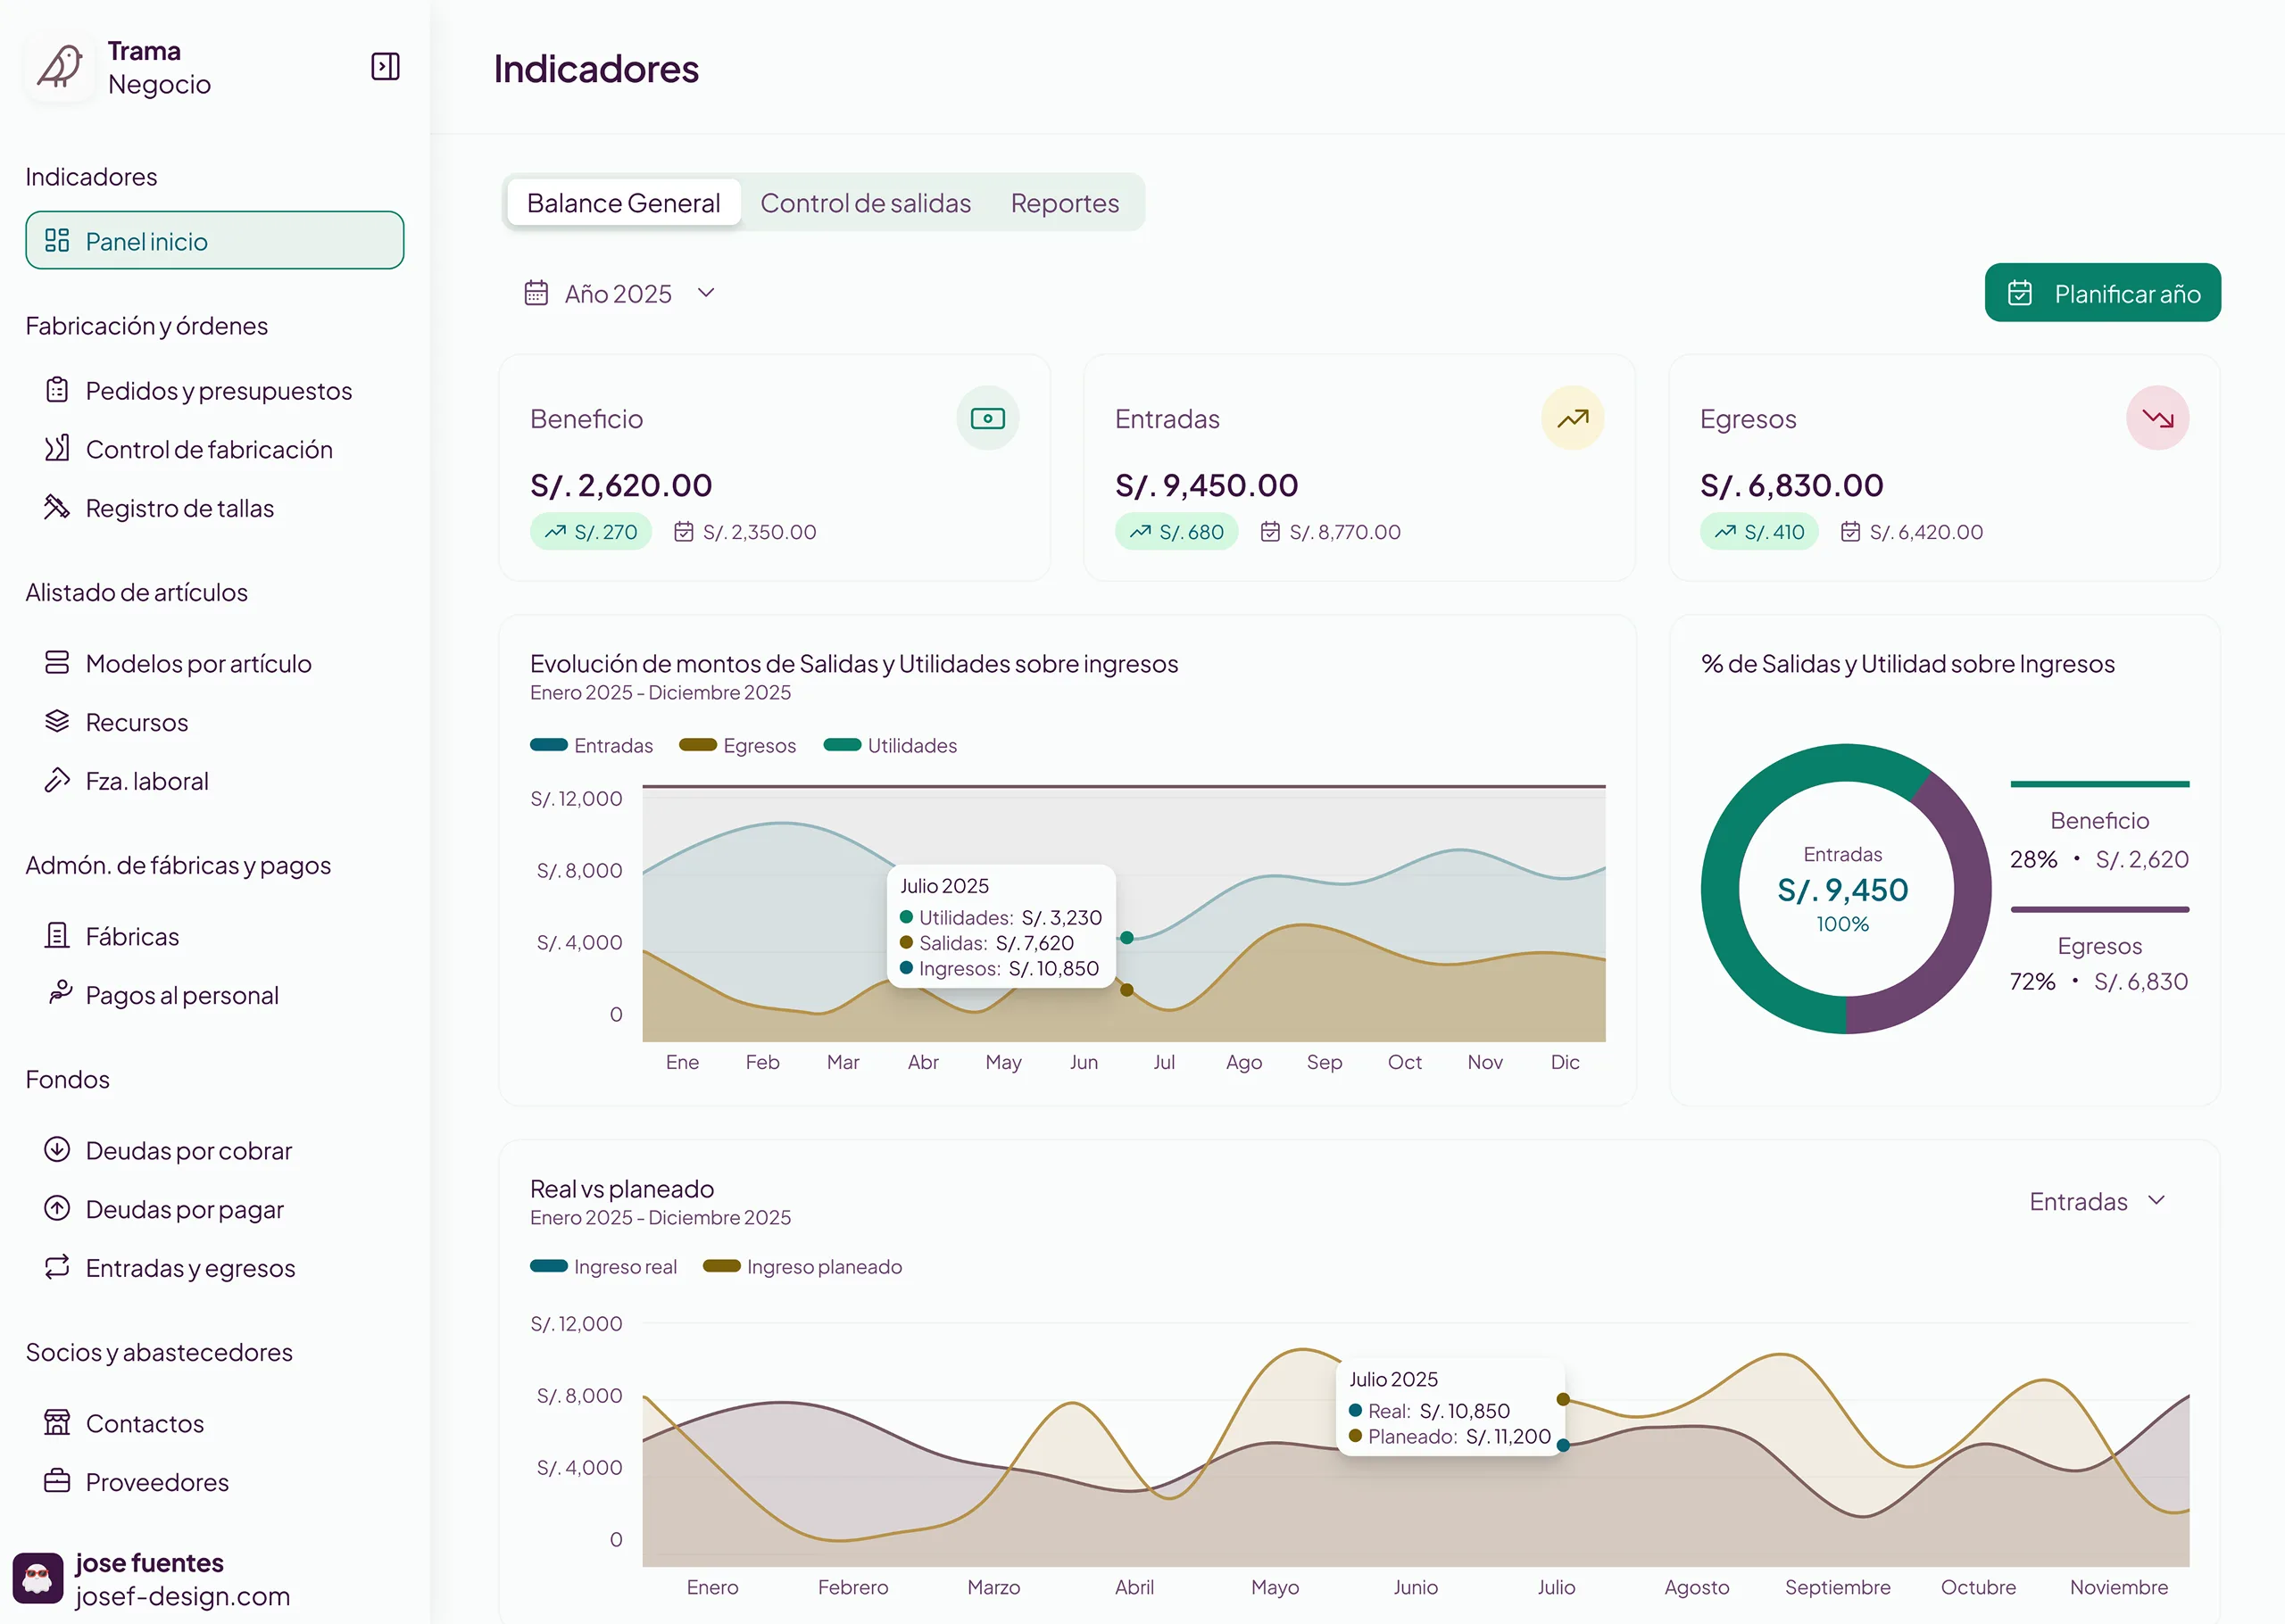Open the Reportes tab
This screenshot has width=2285, height=1624.
click(1065, 203)
